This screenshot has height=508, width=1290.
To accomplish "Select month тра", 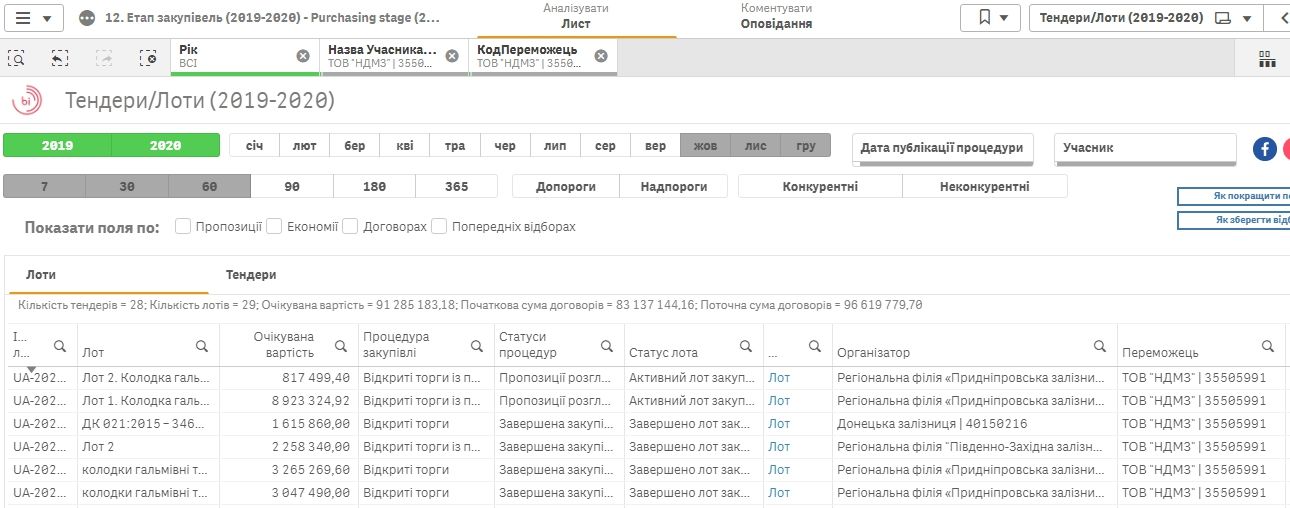I will pyautogui.click(x=455, y=146).
